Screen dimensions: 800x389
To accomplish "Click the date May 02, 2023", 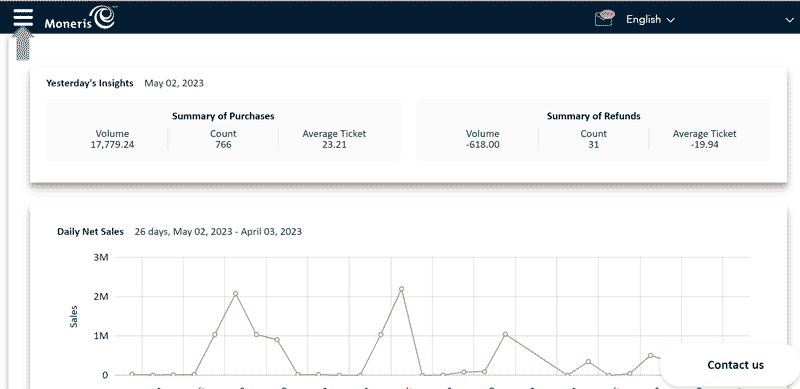I will [x=174, y=83].
